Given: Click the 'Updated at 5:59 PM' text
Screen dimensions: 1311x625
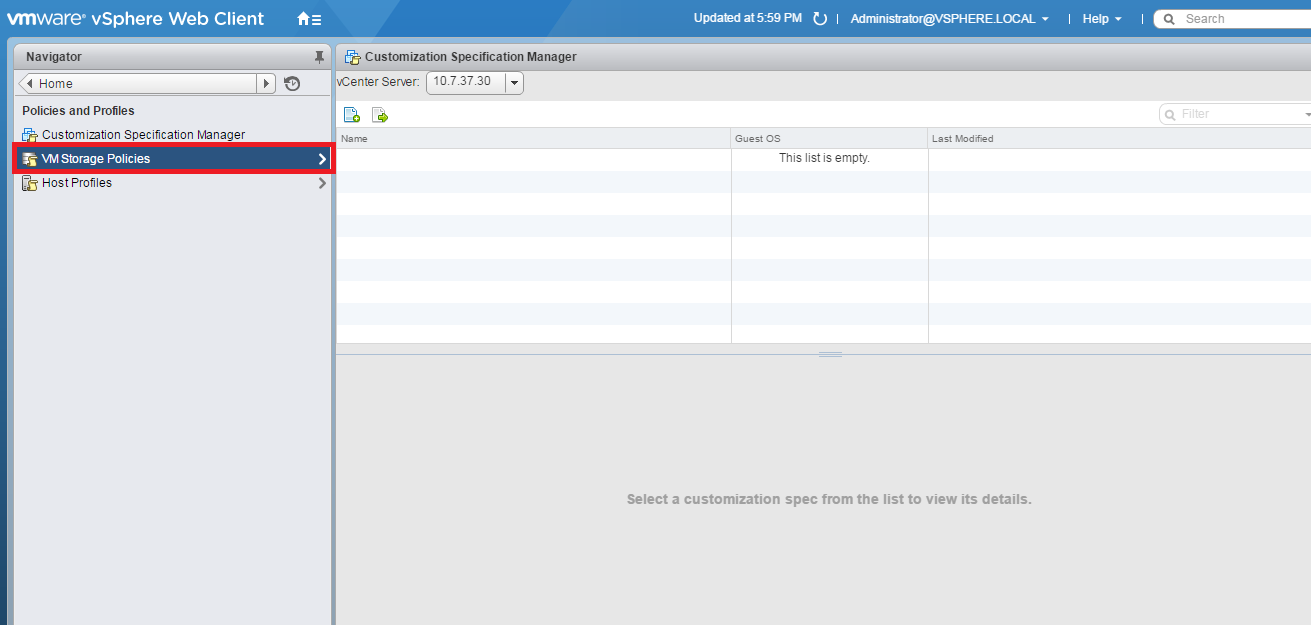Looking at the screenshot, I should click(748, 19).
